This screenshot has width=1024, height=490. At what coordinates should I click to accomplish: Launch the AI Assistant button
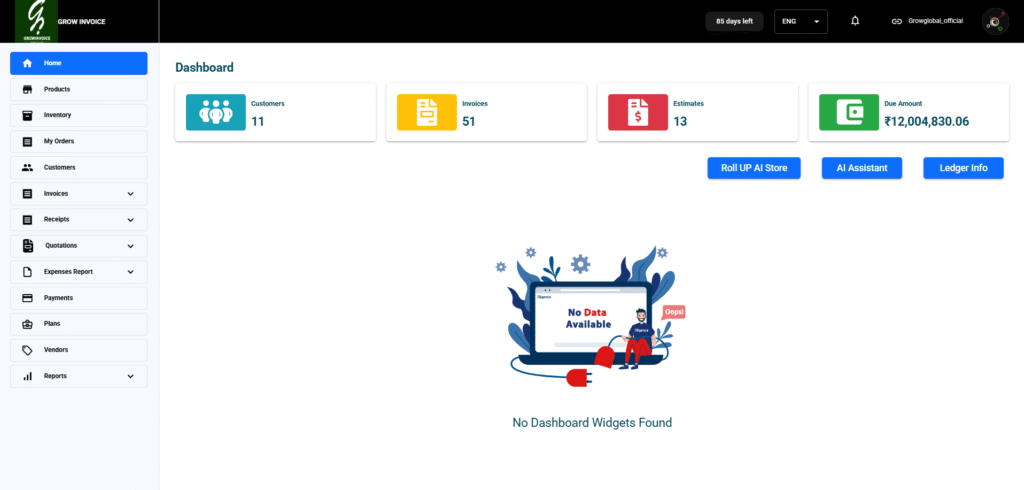[861, 168]
